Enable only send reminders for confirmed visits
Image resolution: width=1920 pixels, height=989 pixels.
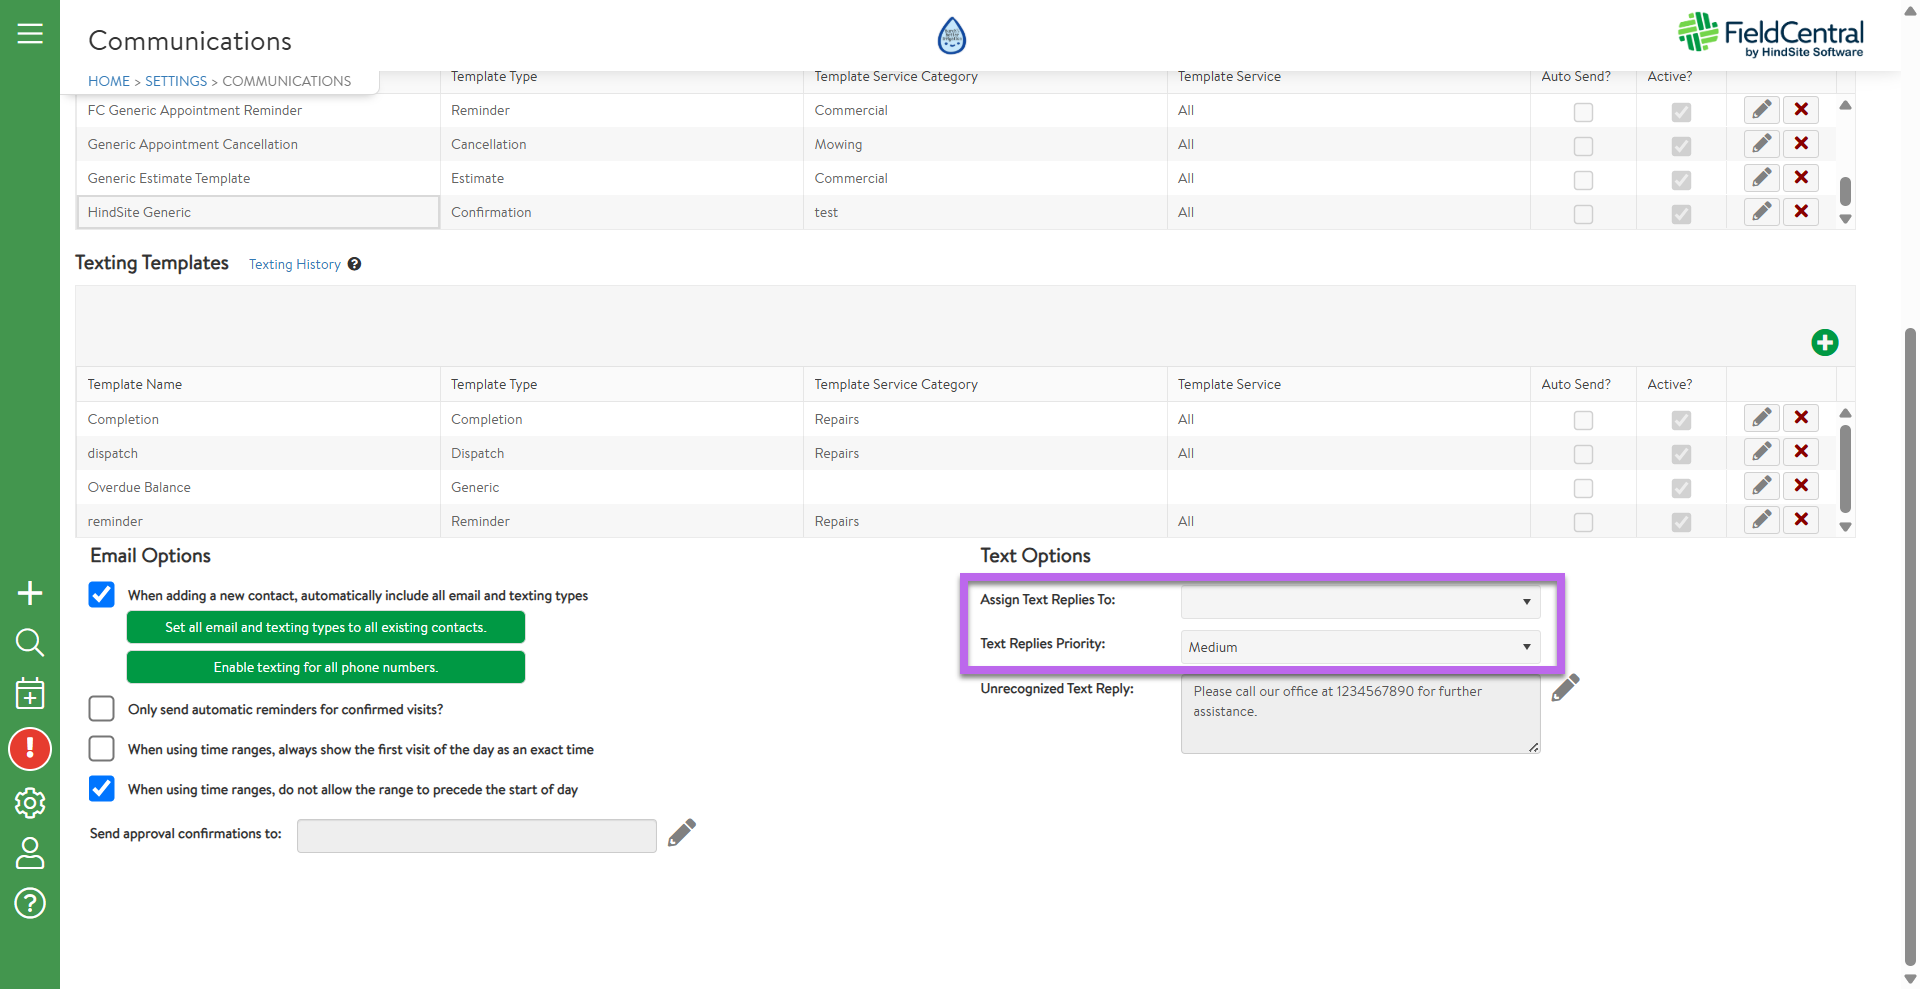(102, 709)
